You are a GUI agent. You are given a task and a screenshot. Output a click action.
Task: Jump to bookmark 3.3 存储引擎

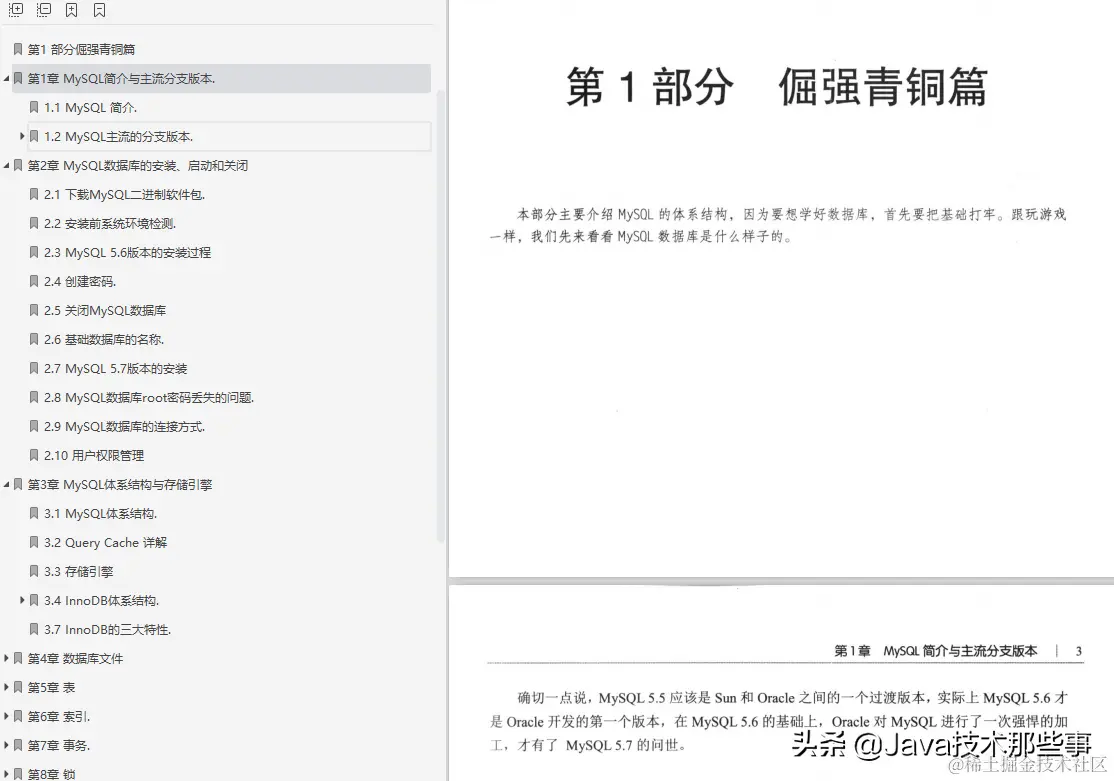point(78,571)
